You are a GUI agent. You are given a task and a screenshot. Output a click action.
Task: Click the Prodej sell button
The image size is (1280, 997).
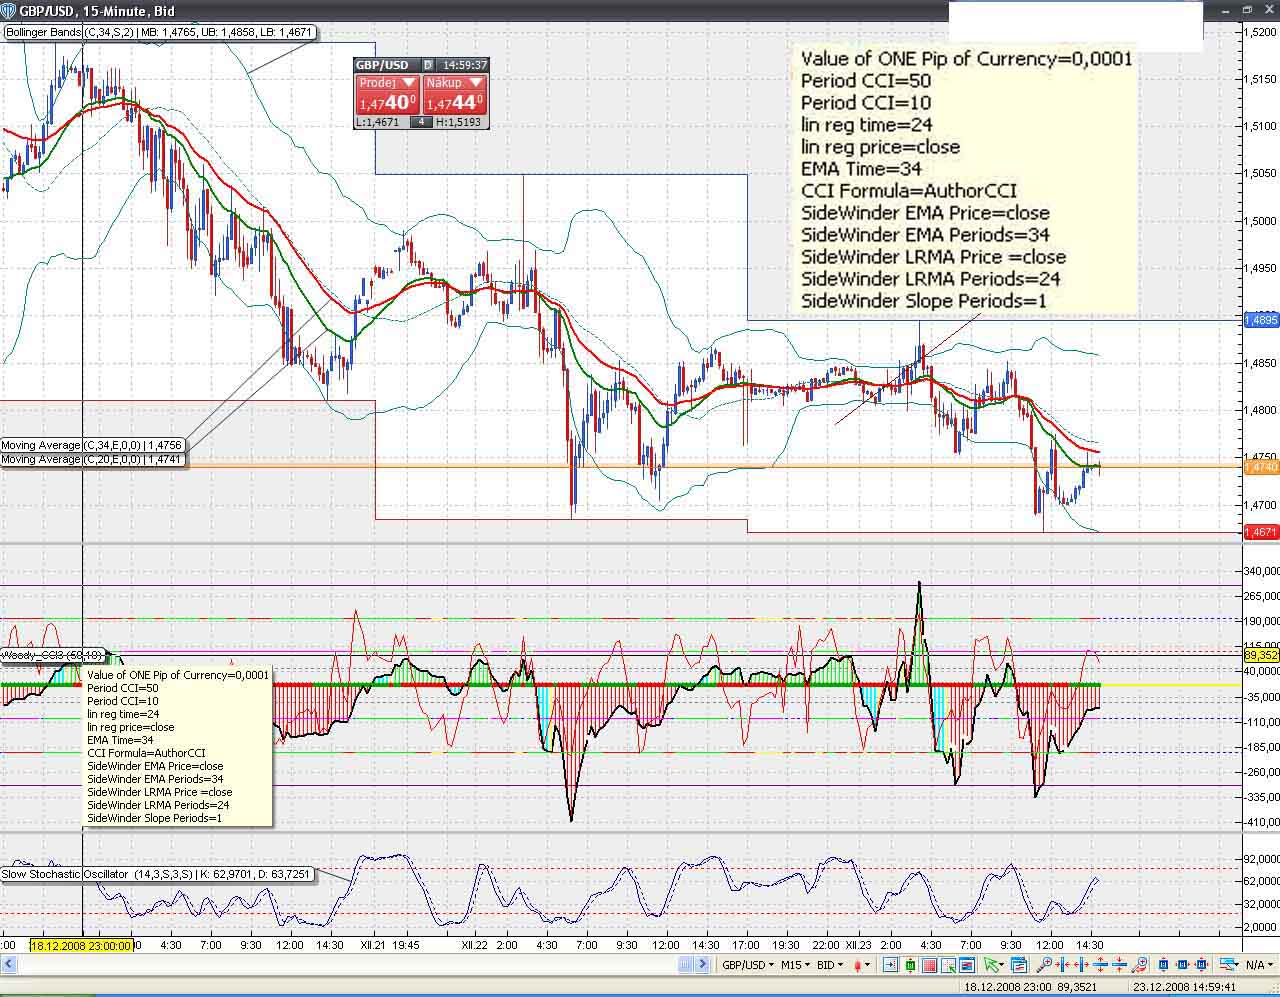387,95
